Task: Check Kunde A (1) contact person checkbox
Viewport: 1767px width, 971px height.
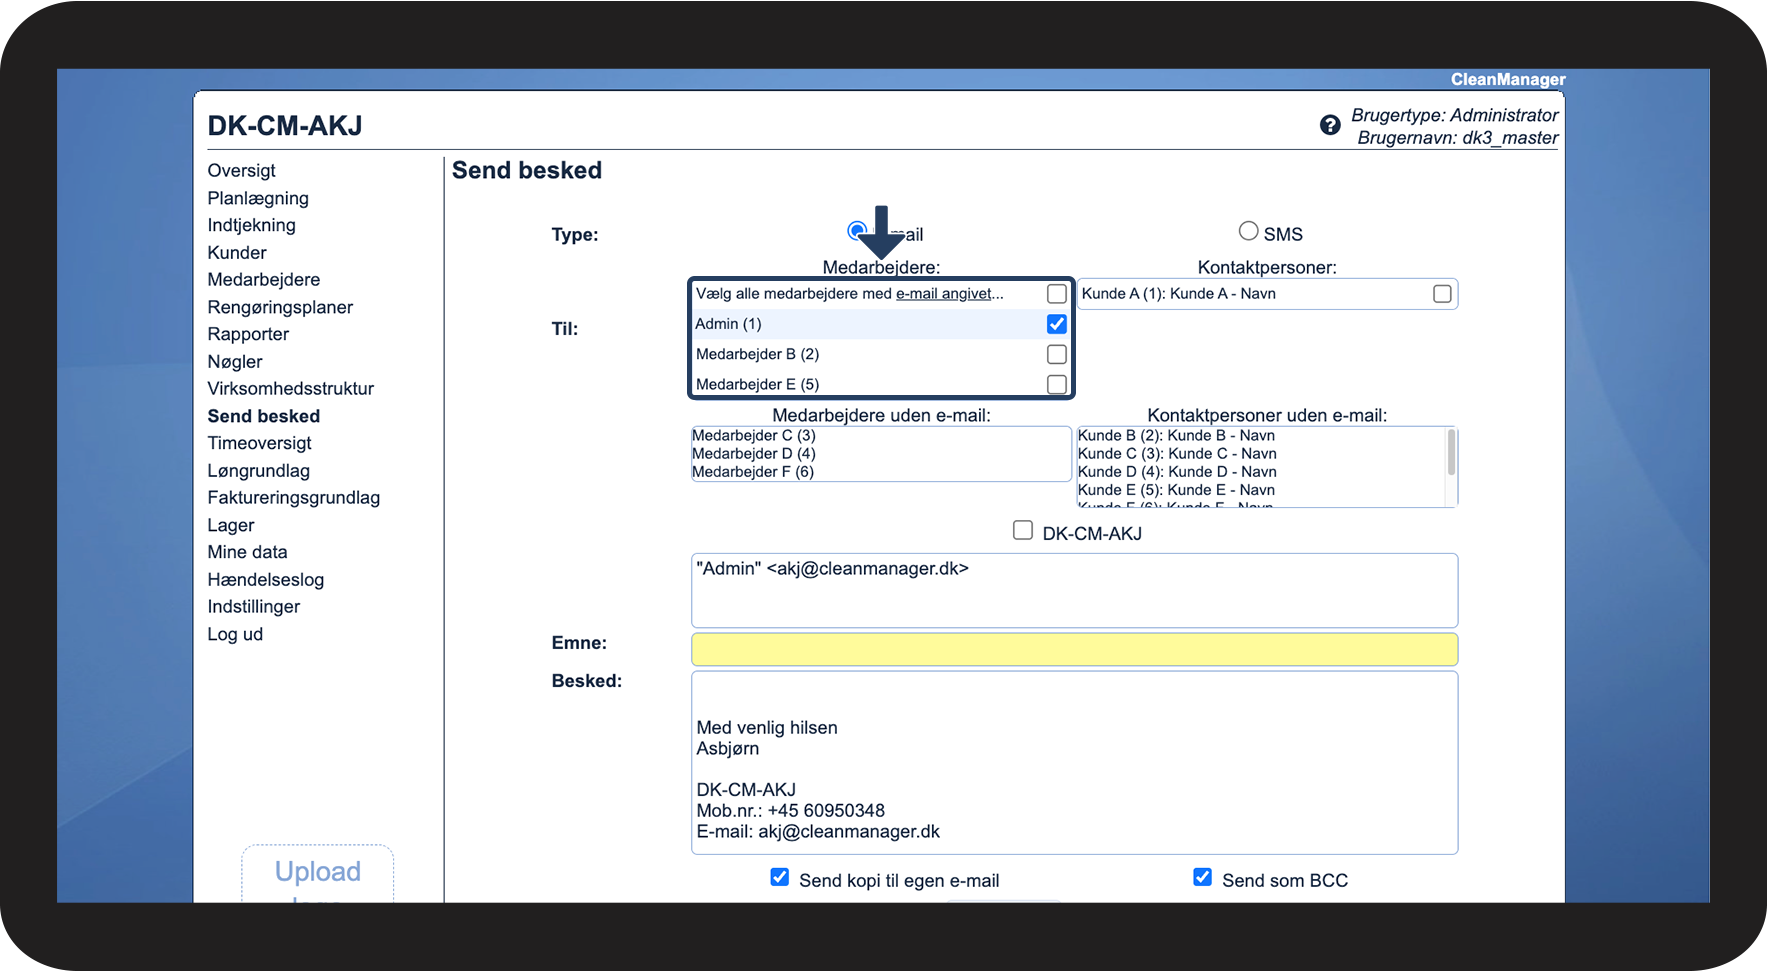Action: (x=1442, y=294)
